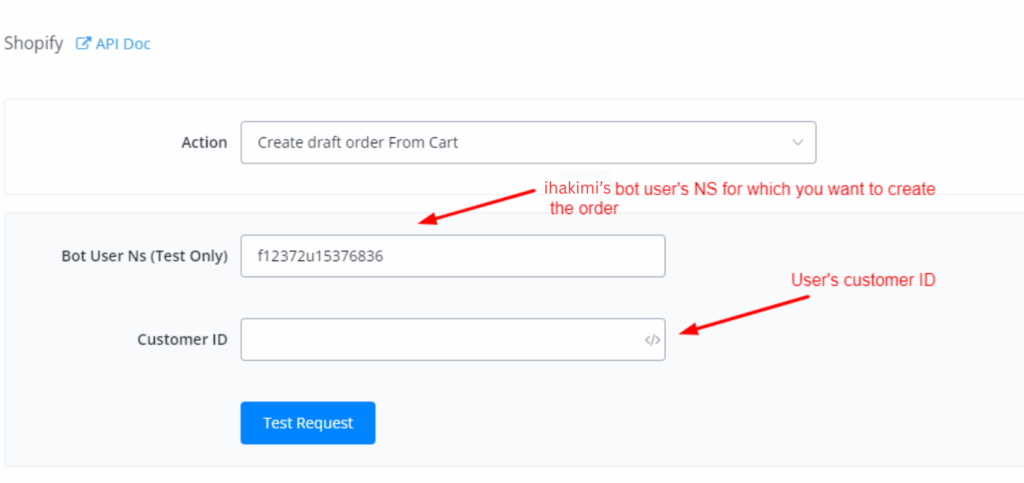
Task: Click the Customer ID label
Action: click(182, 340)
